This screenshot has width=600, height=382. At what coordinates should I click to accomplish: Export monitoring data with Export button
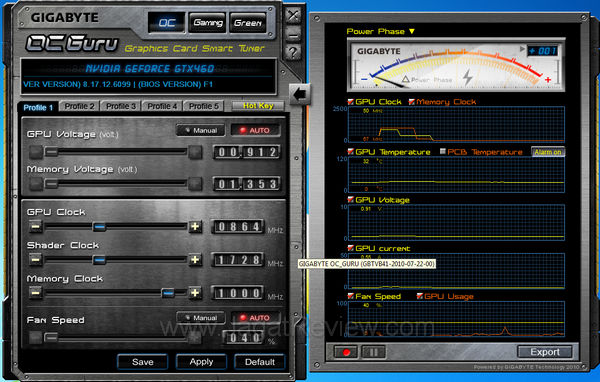(x=545, y=352)
